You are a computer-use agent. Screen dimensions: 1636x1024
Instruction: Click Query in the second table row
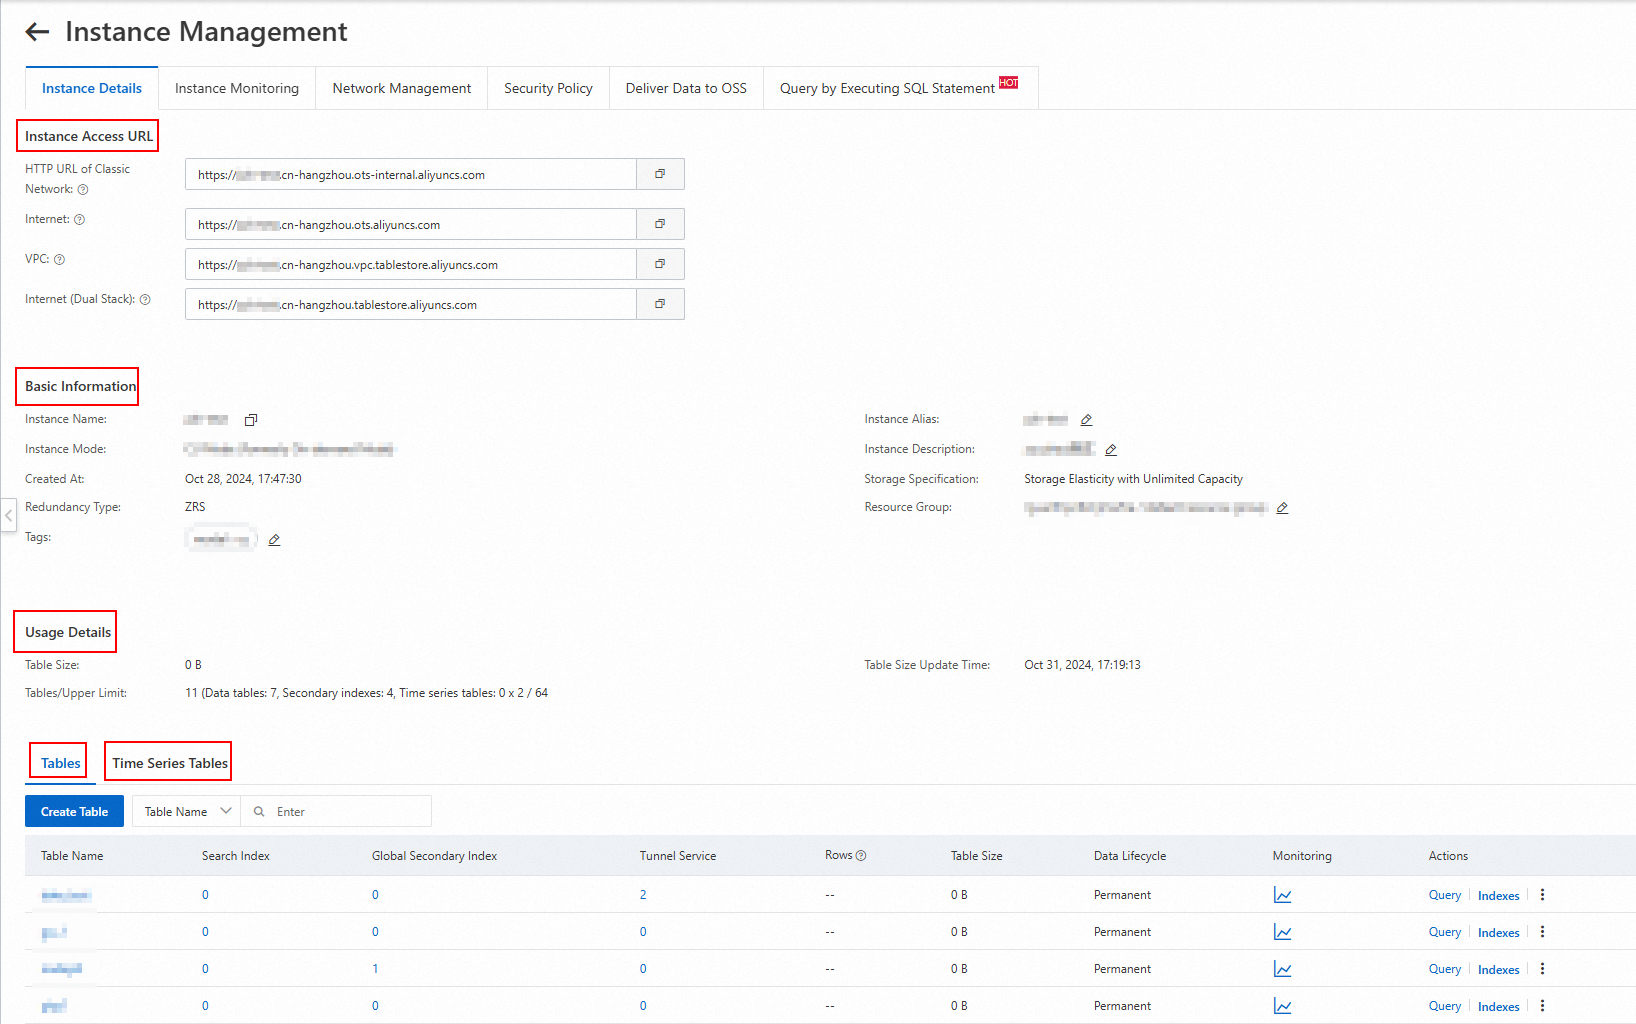coord(1445,932)
